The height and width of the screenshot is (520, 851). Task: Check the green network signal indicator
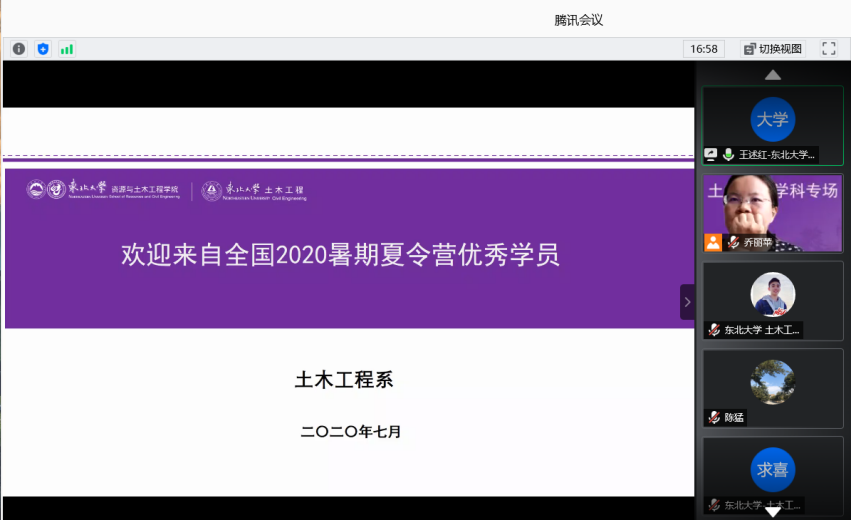67,49
